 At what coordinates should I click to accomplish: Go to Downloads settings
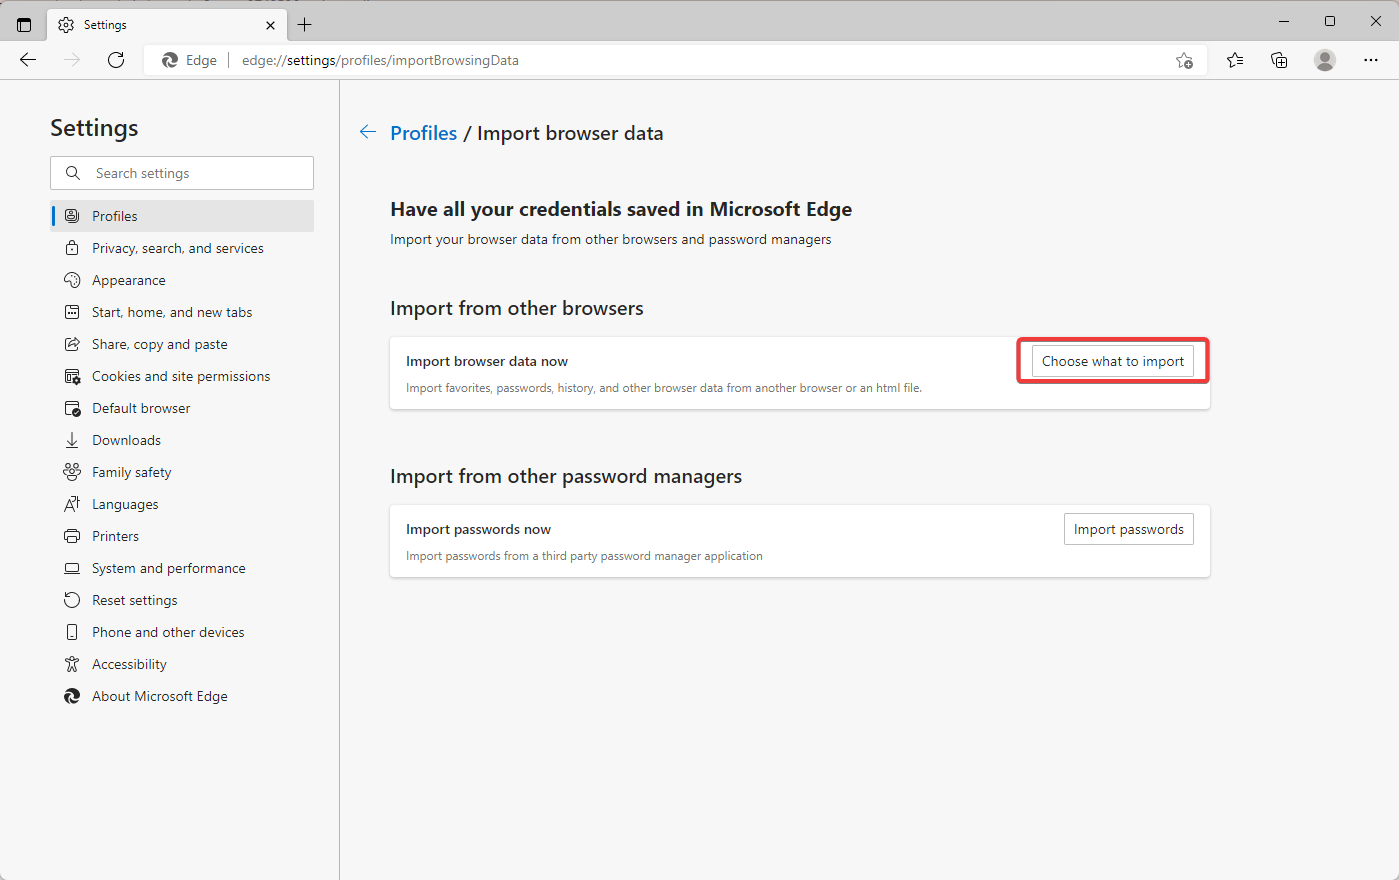[x=126, y=440]
